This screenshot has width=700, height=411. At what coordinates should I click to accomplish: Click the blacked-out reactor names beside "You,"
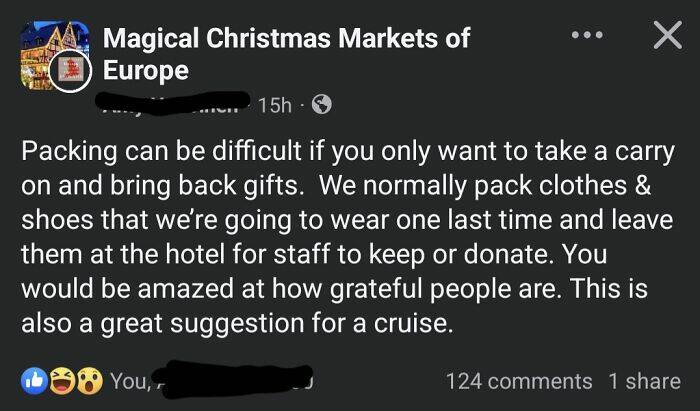tap(230, 379)
